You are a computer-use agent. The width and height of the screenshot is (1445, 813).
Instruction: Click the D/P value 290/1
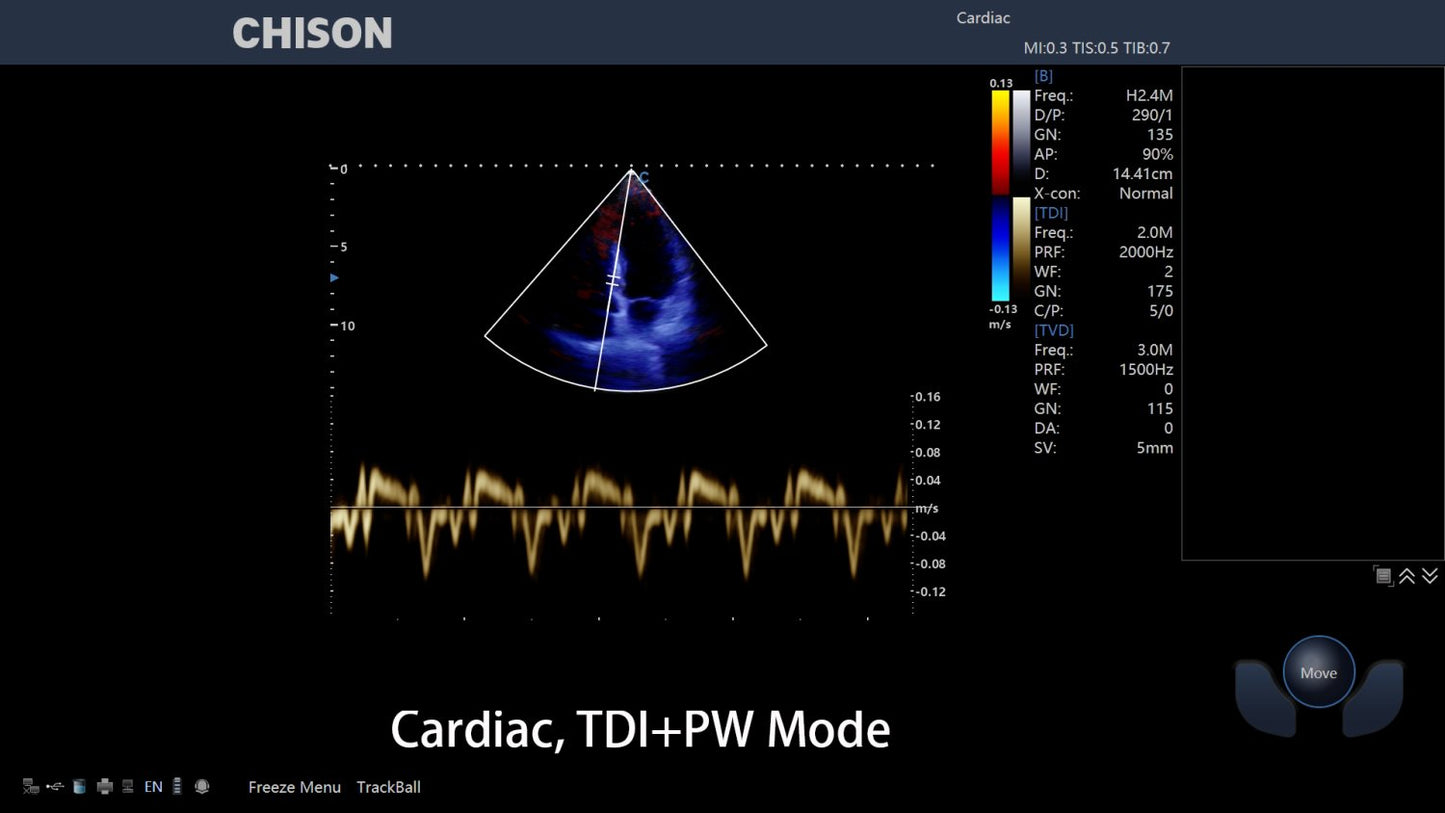[x=1153, y=115]
